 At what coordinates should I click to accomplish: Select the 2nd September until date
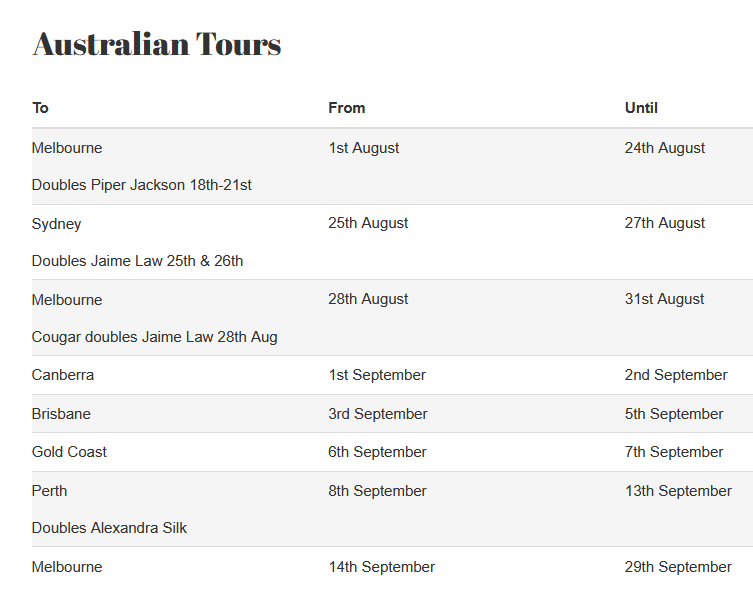coord(676,375)
